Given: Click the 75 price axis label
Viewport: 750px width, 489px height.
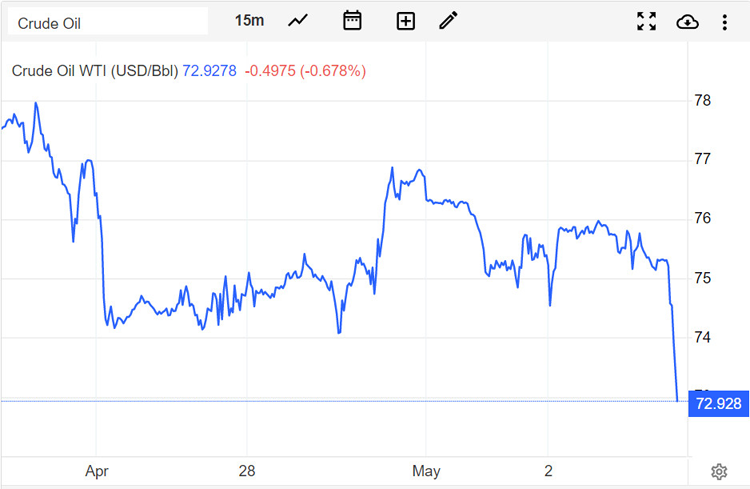Looking at the screenshot, I should (703, 278).
